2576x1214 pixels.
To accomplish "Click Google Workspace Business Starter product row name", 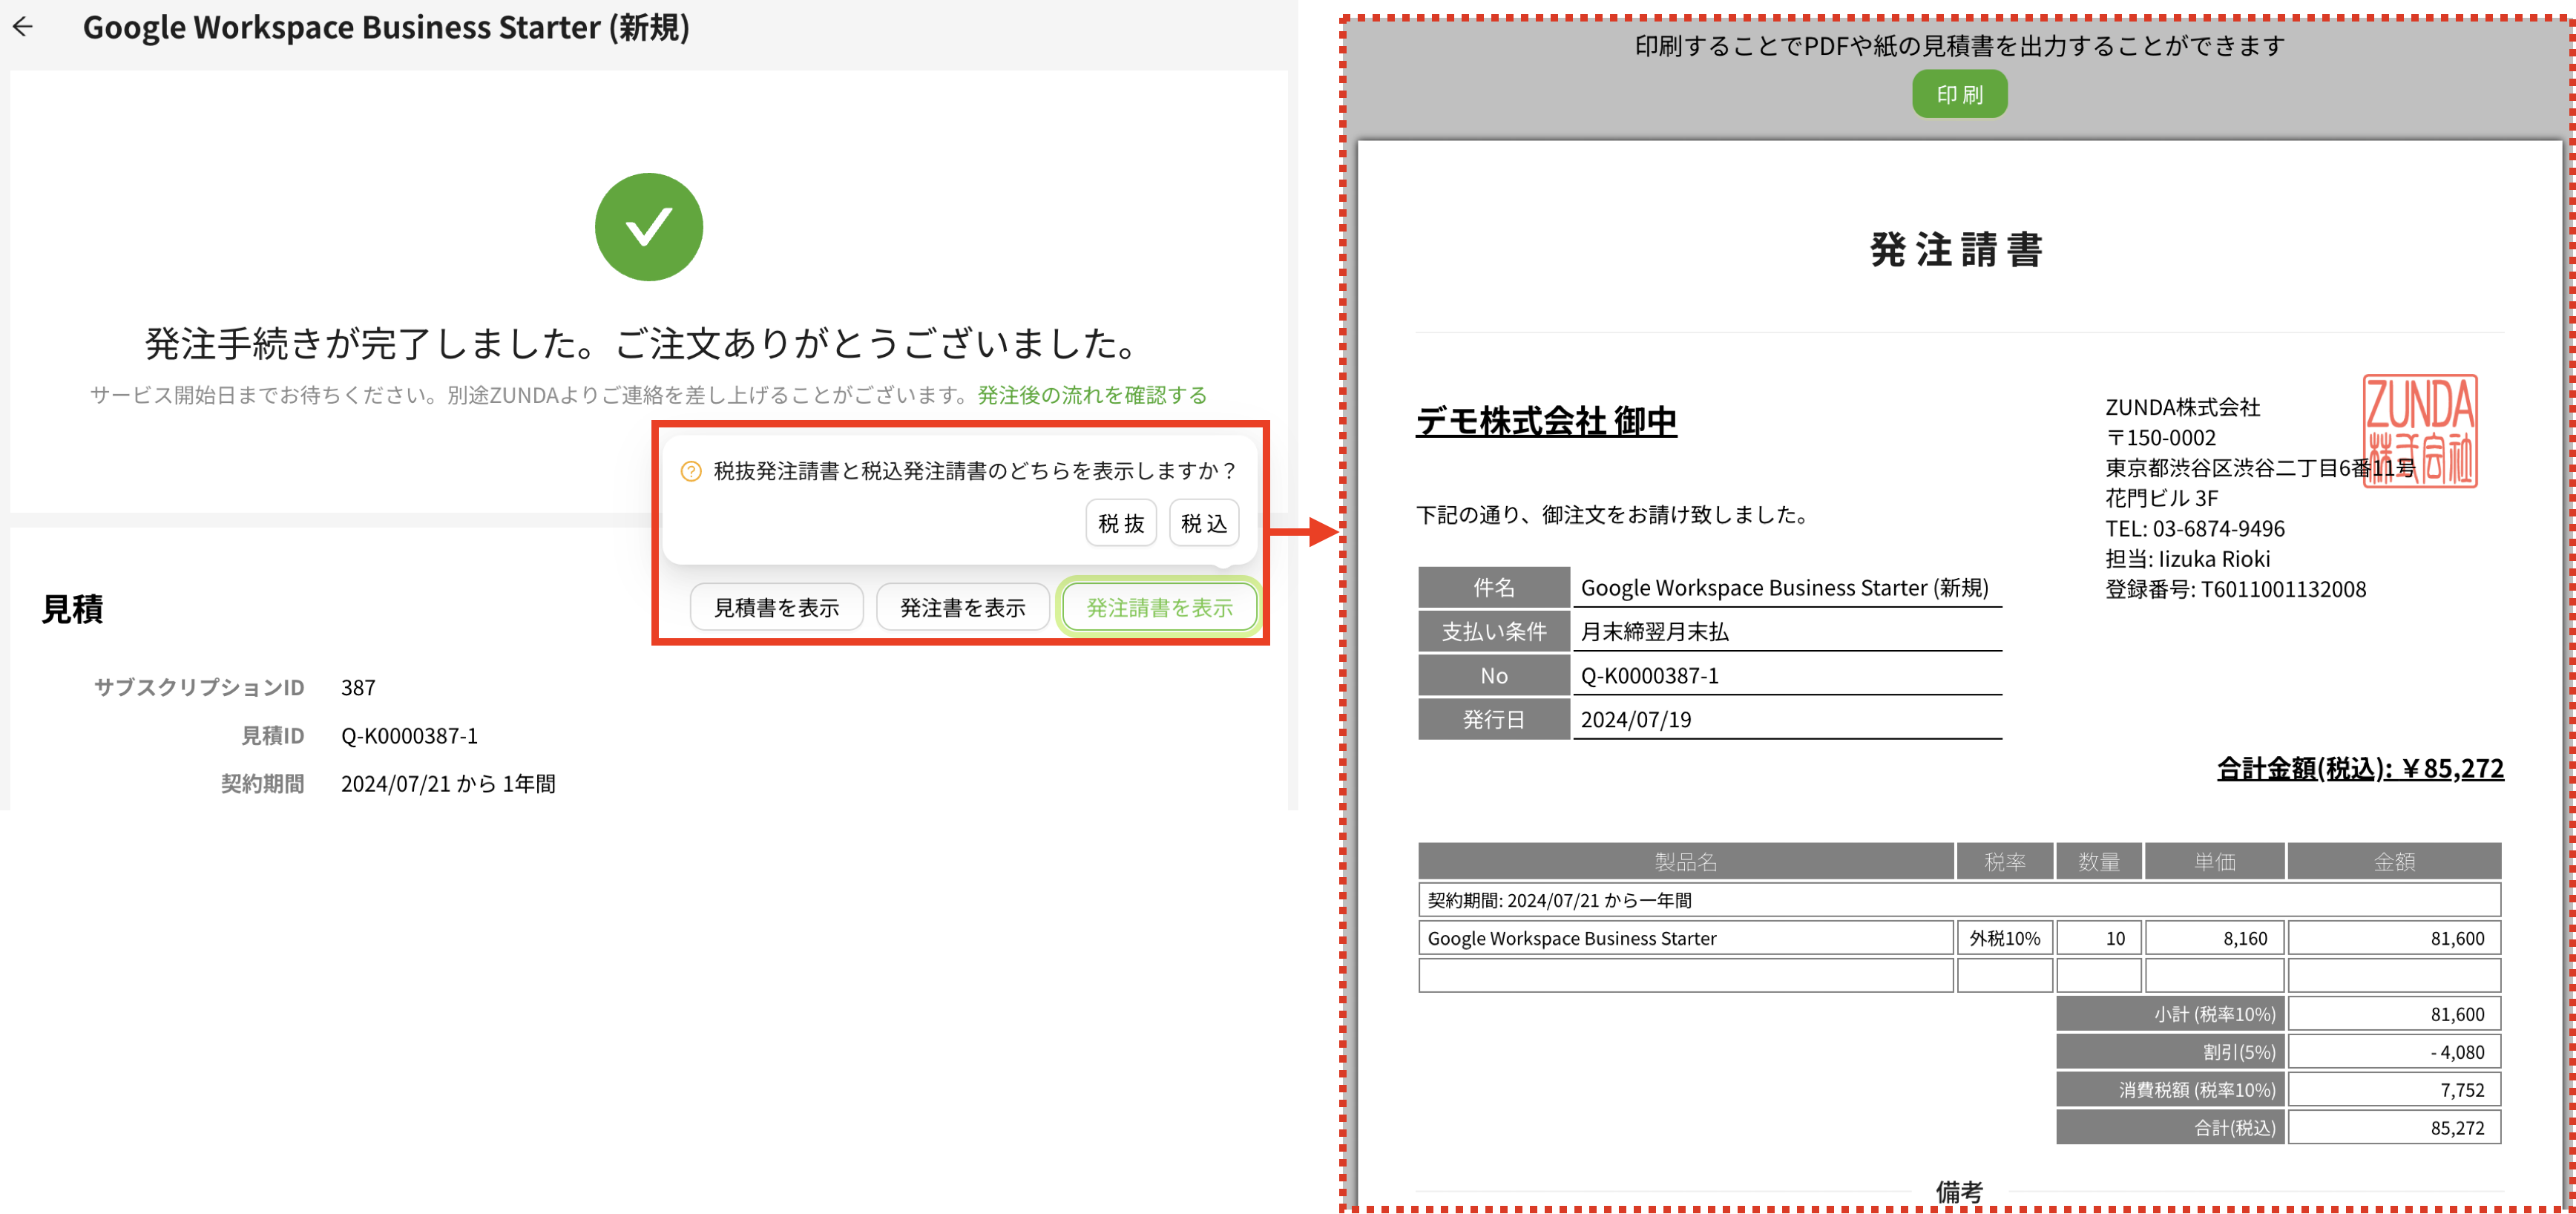I will click(1685, 938).
